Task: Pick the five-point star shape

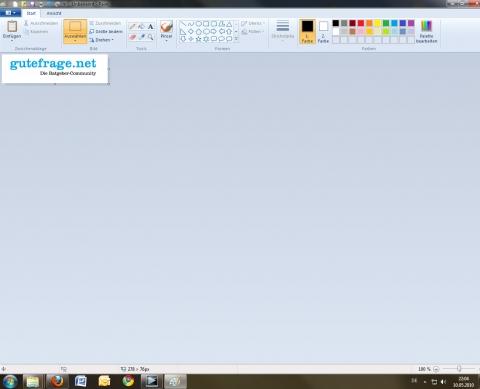Action: [198, 39]
